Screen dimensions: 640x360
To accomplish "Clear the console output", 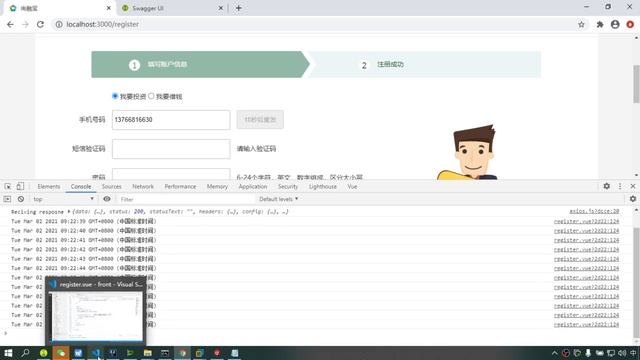I will pyautogui.click(x=21, y=199).
